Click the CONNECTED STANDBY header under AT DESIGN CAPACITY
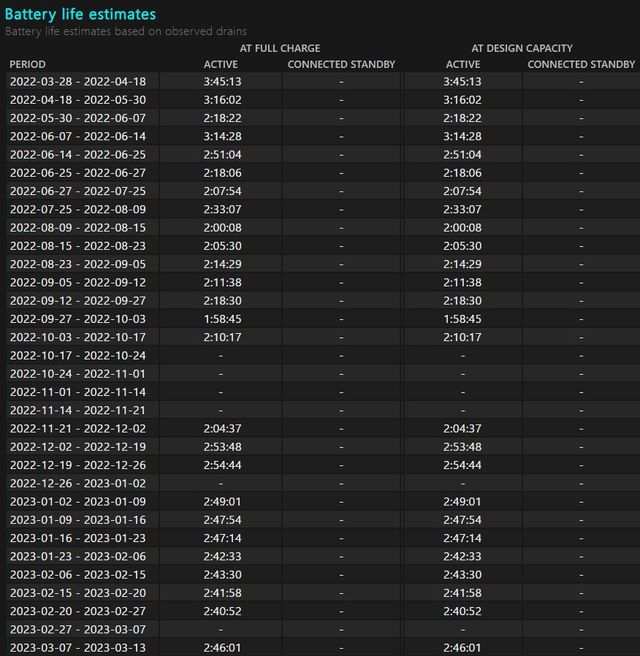 pyautogui.click(x=581, y=65)
